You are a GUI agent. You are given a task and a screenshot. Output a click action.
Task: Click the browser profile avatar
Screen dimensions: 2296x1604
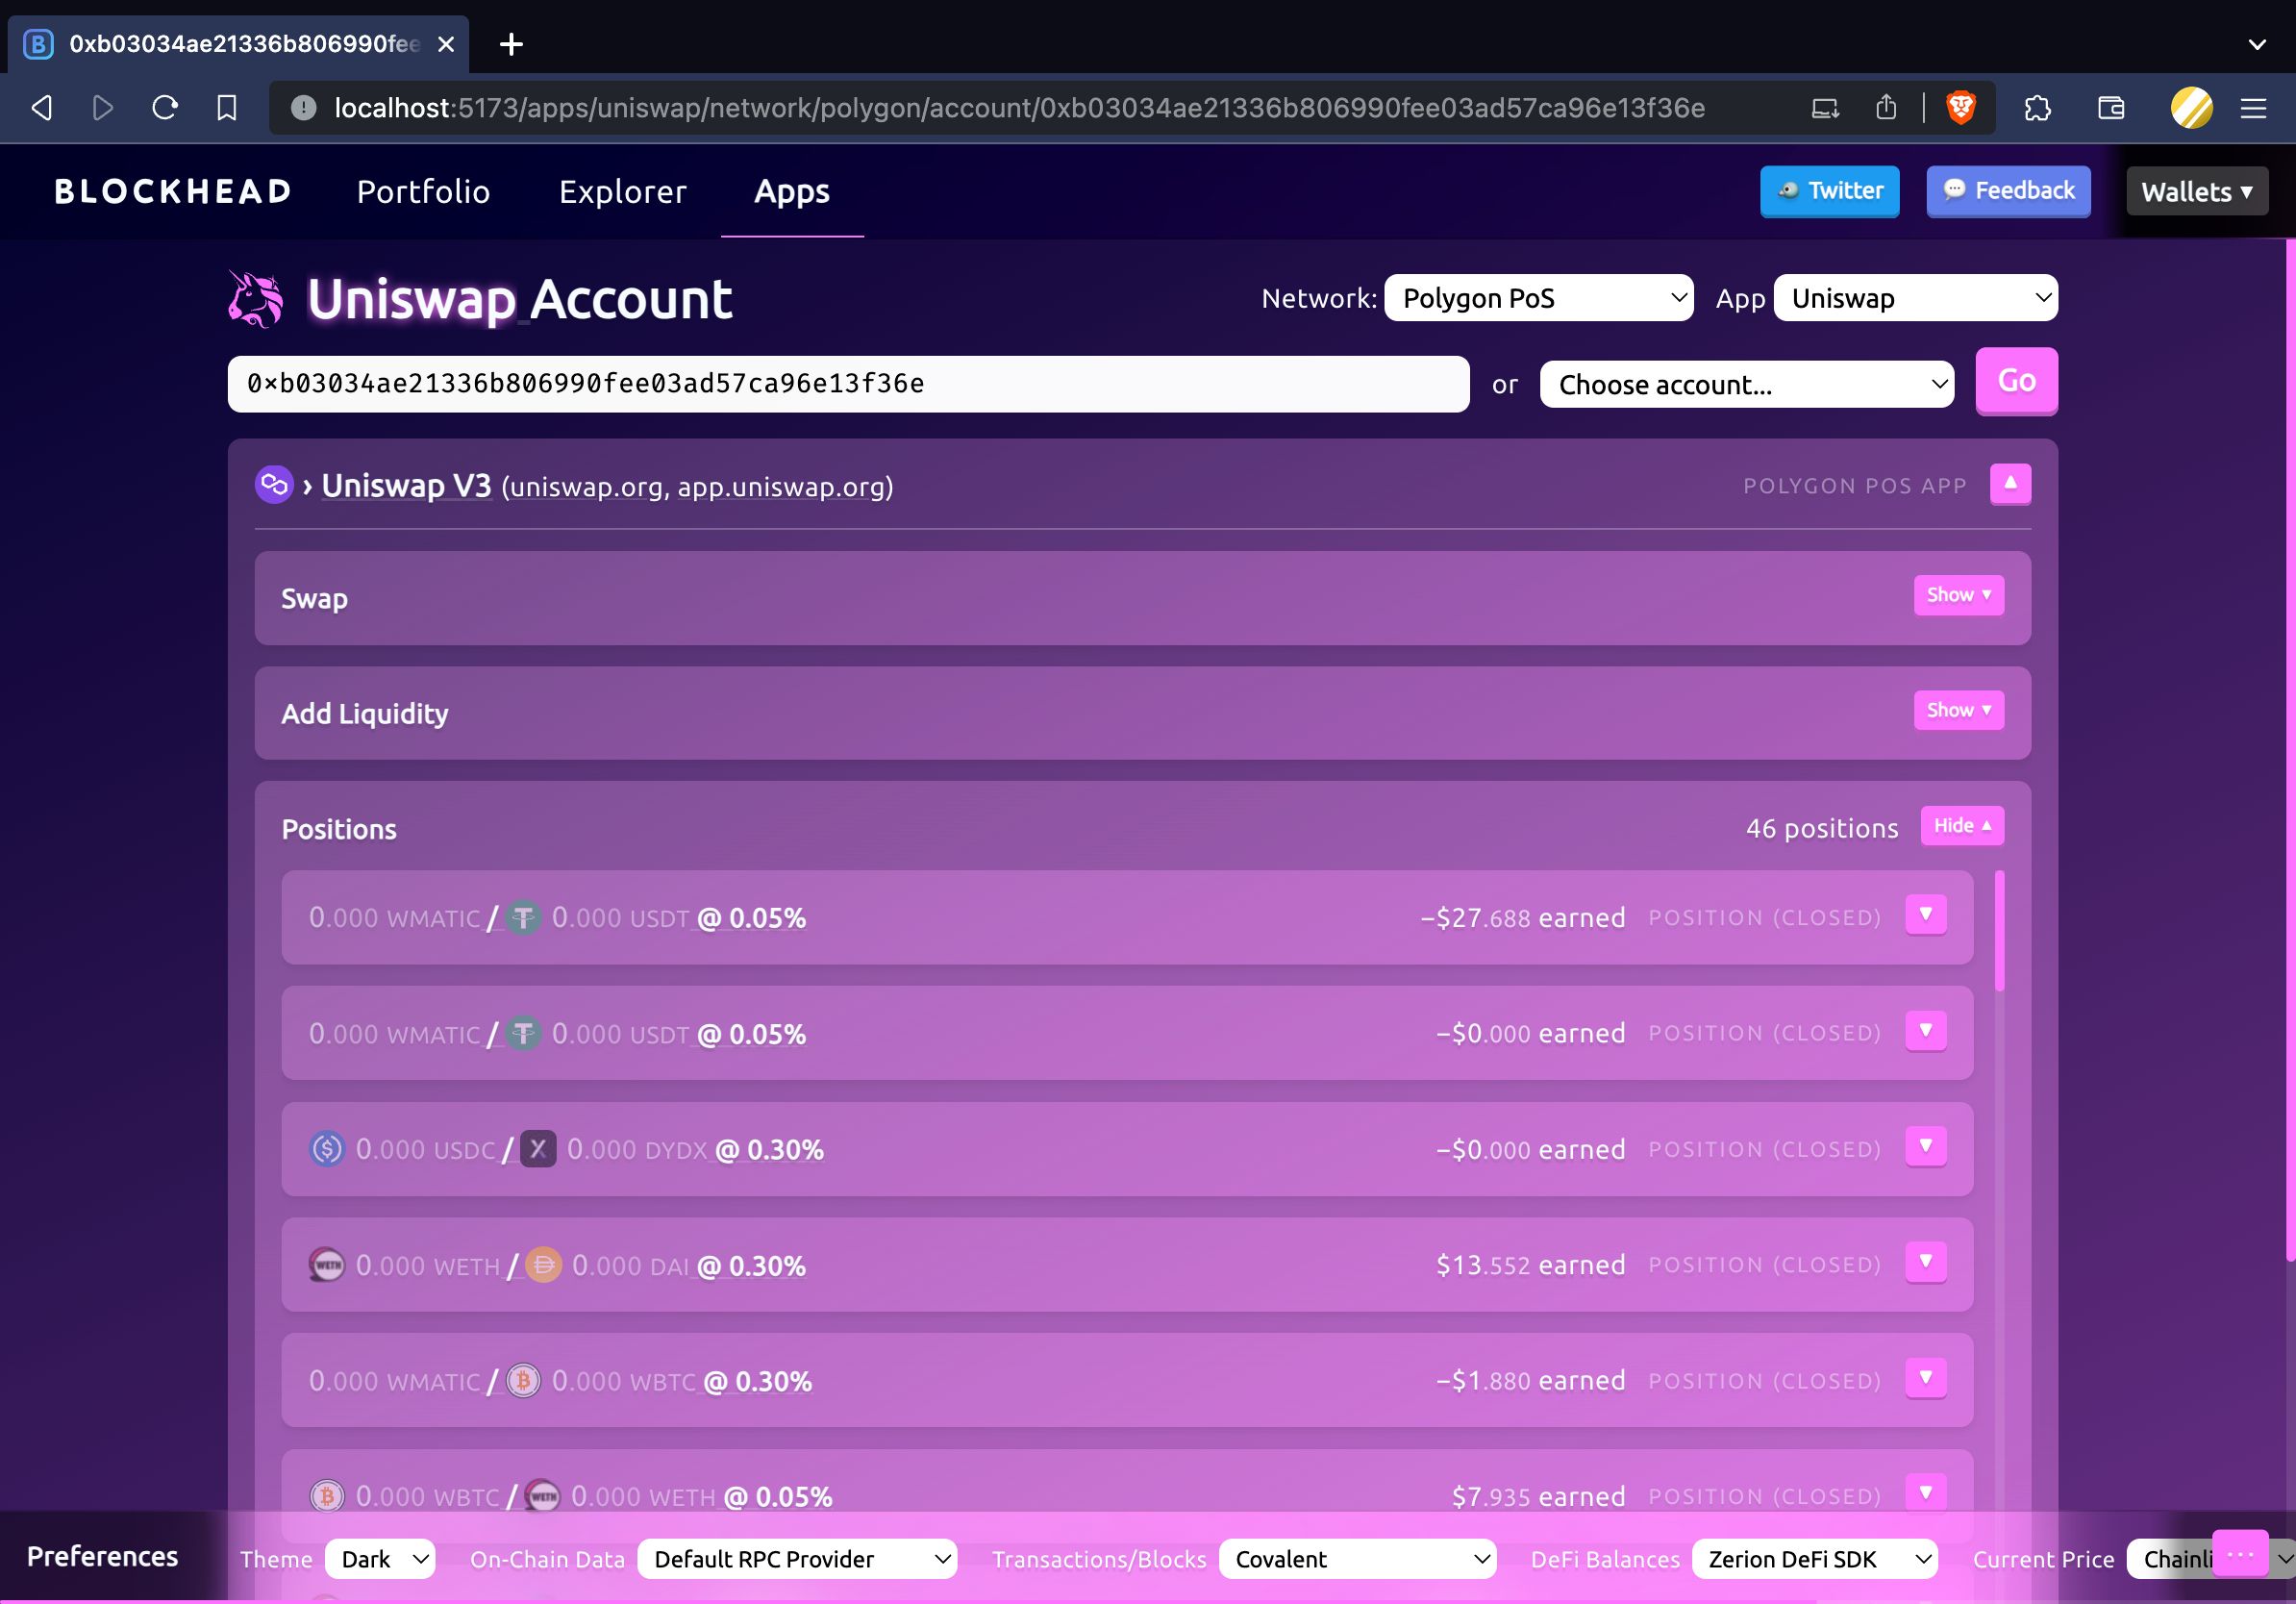pos(2191,108)
